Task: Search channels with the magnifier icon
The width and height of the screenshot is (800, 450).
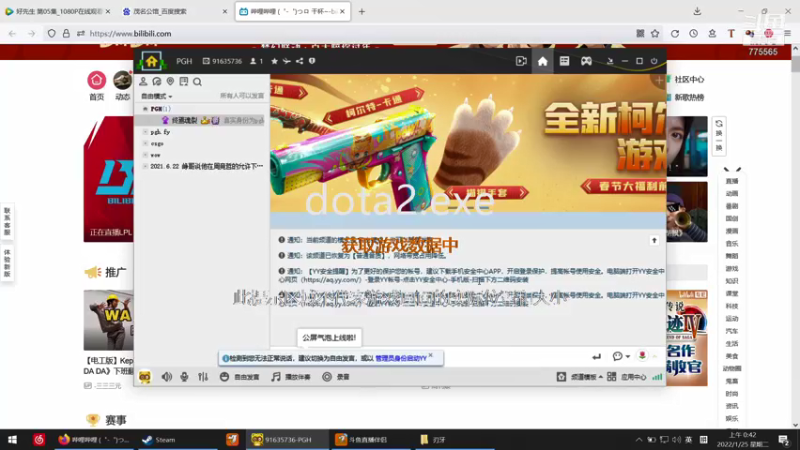Action: pyautogui.click(x=197, y=82)
